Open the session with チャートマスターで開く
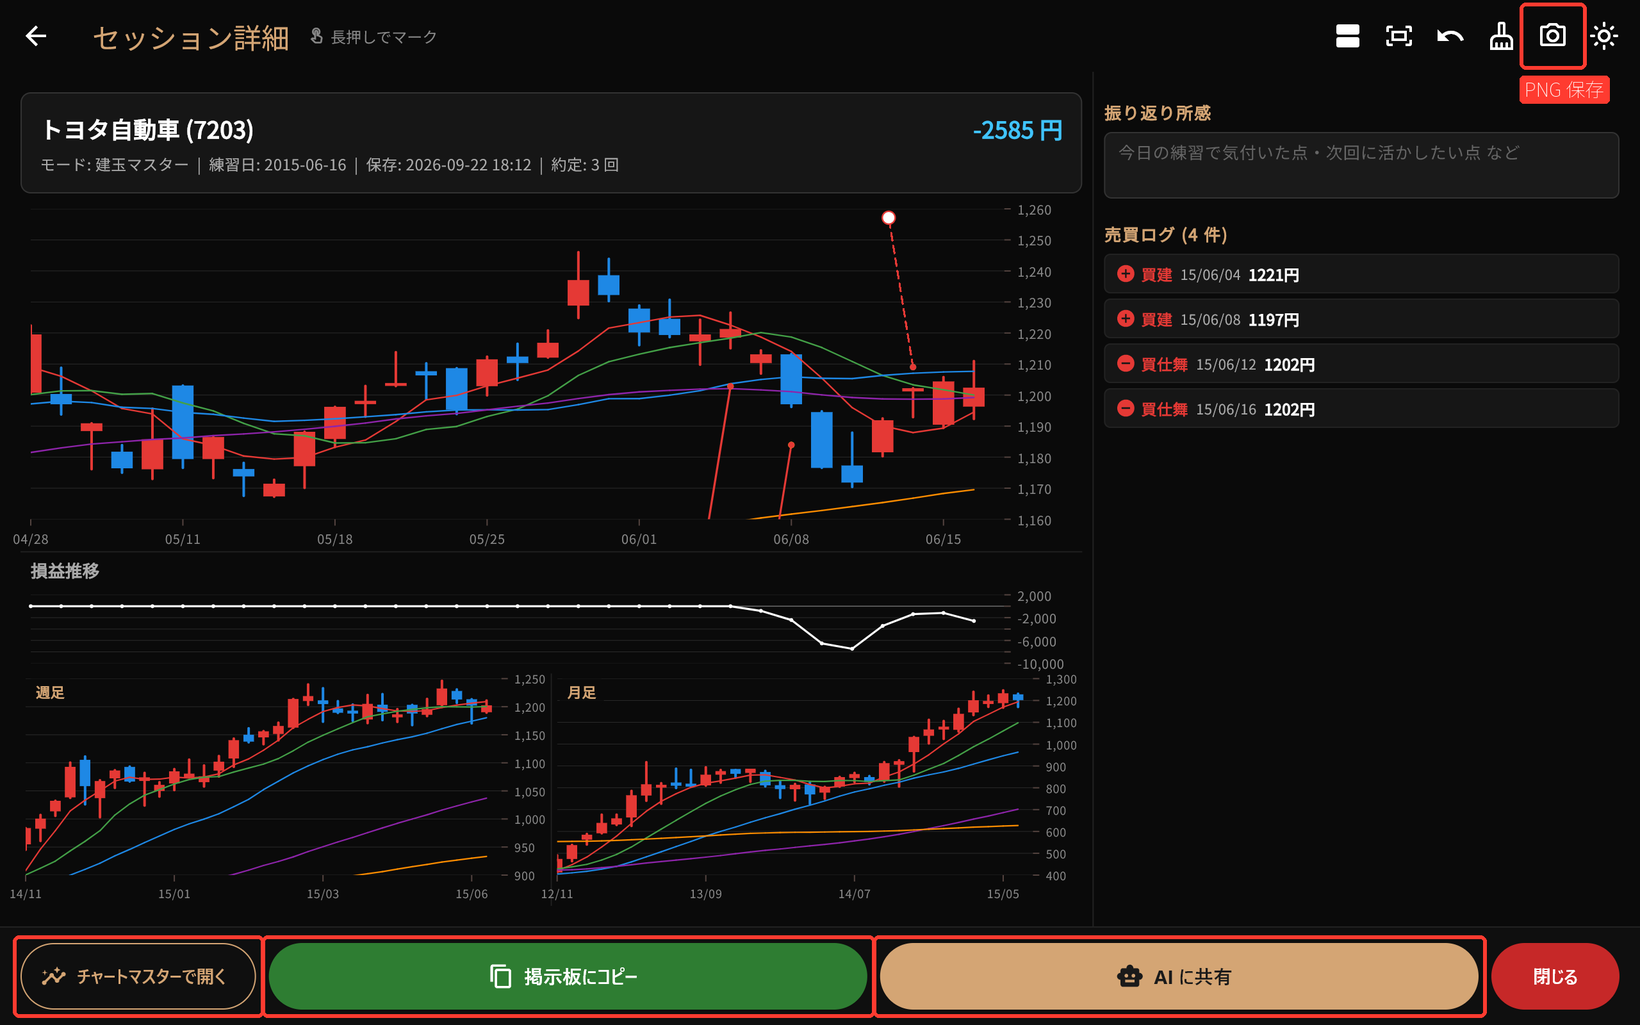The width and height of the screenshot is (1640, 1025). (138, 976)
